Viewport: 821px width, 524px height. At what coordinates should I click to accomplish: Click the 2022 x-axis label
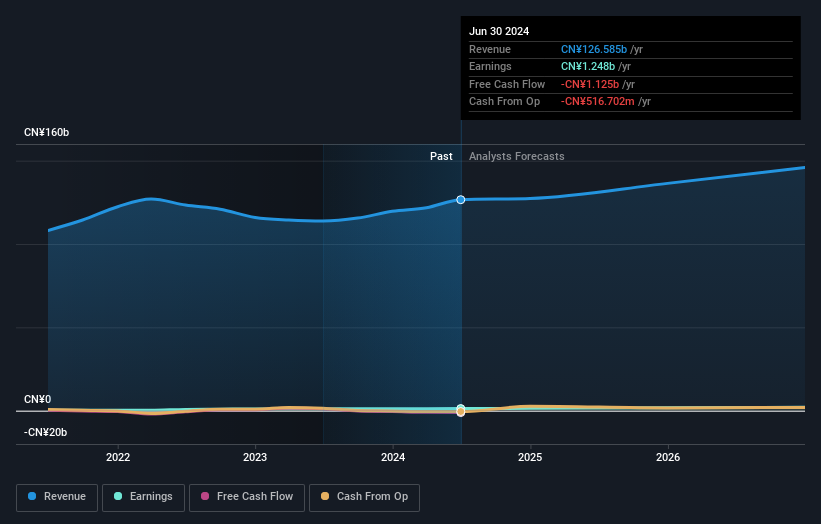pos(118,458)
